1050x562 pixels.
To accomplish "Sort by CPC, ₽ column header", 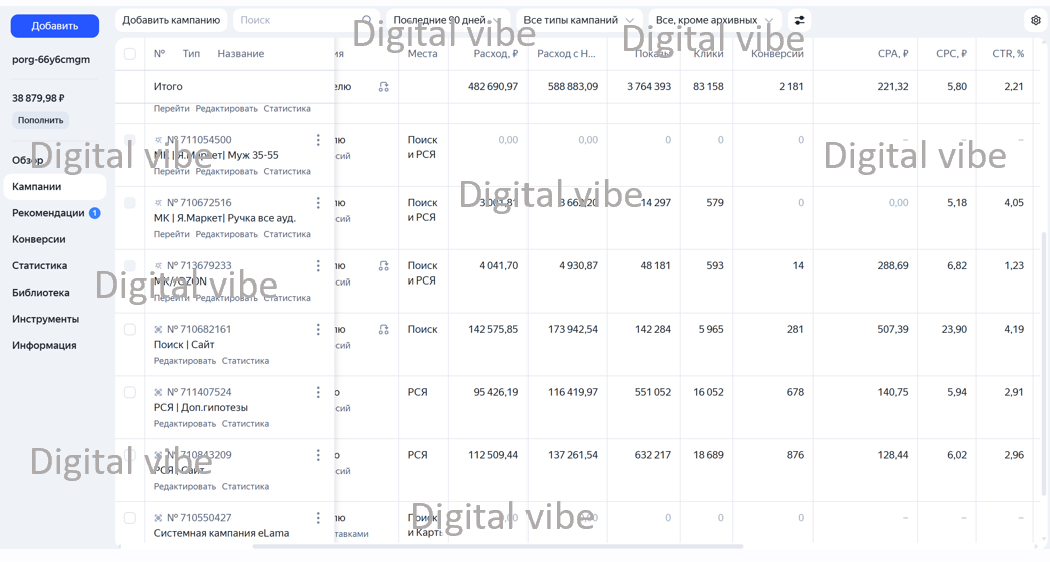I will (x=951, y=54).
